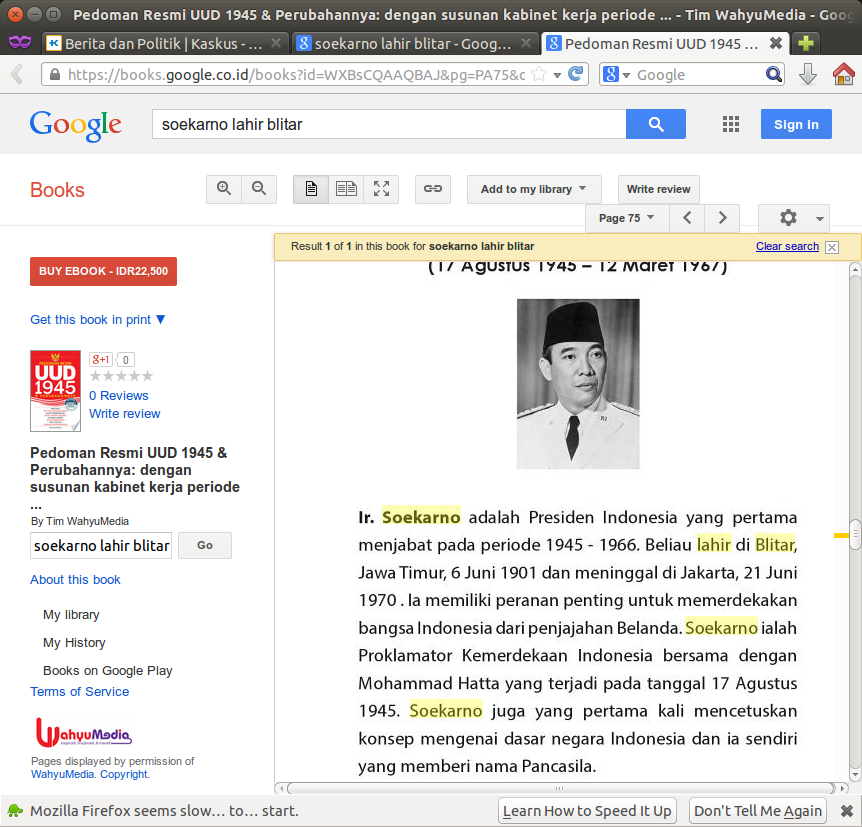Close the Kaskus Berita dan Politik tab

[x=276, y=43]
